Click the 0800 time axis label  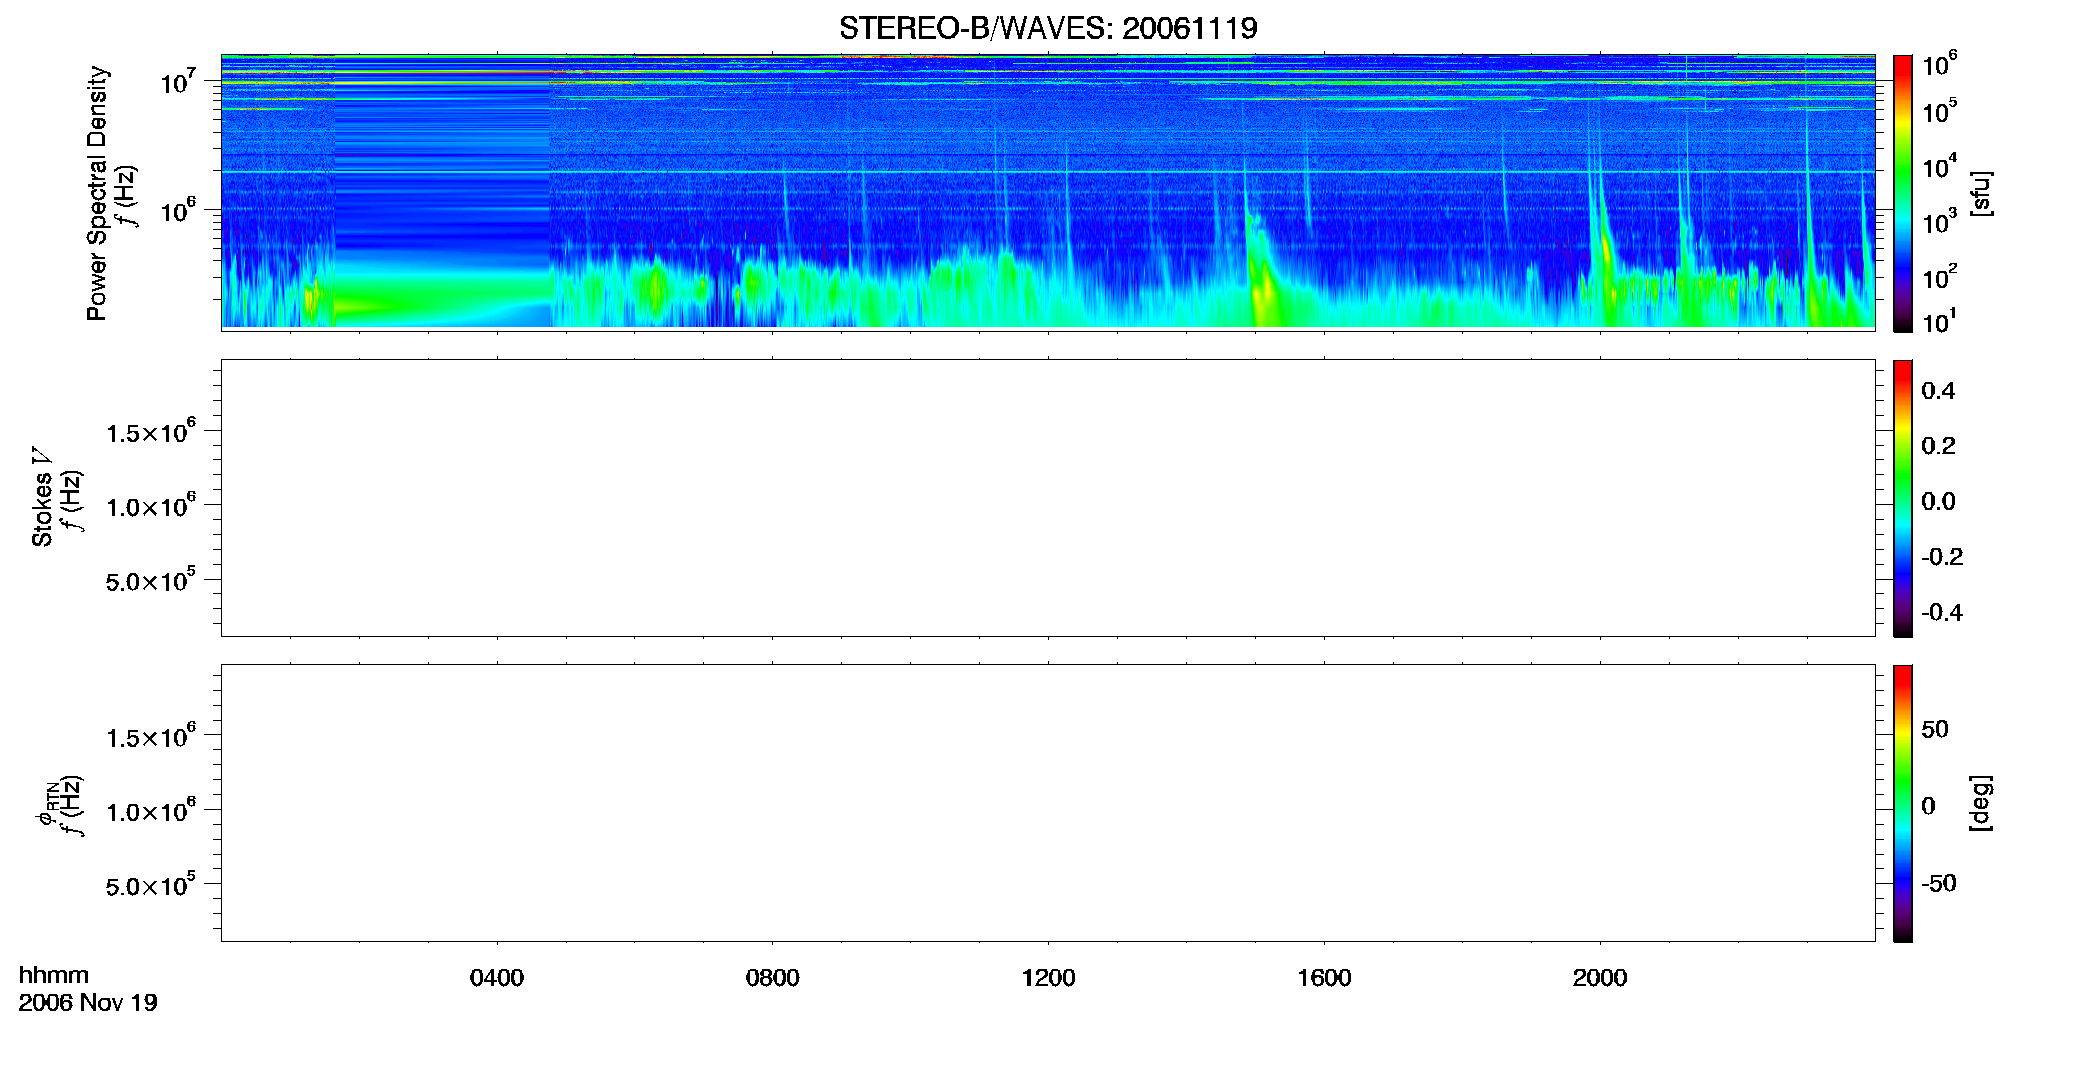pyautogui.click(x=773, y=978)
